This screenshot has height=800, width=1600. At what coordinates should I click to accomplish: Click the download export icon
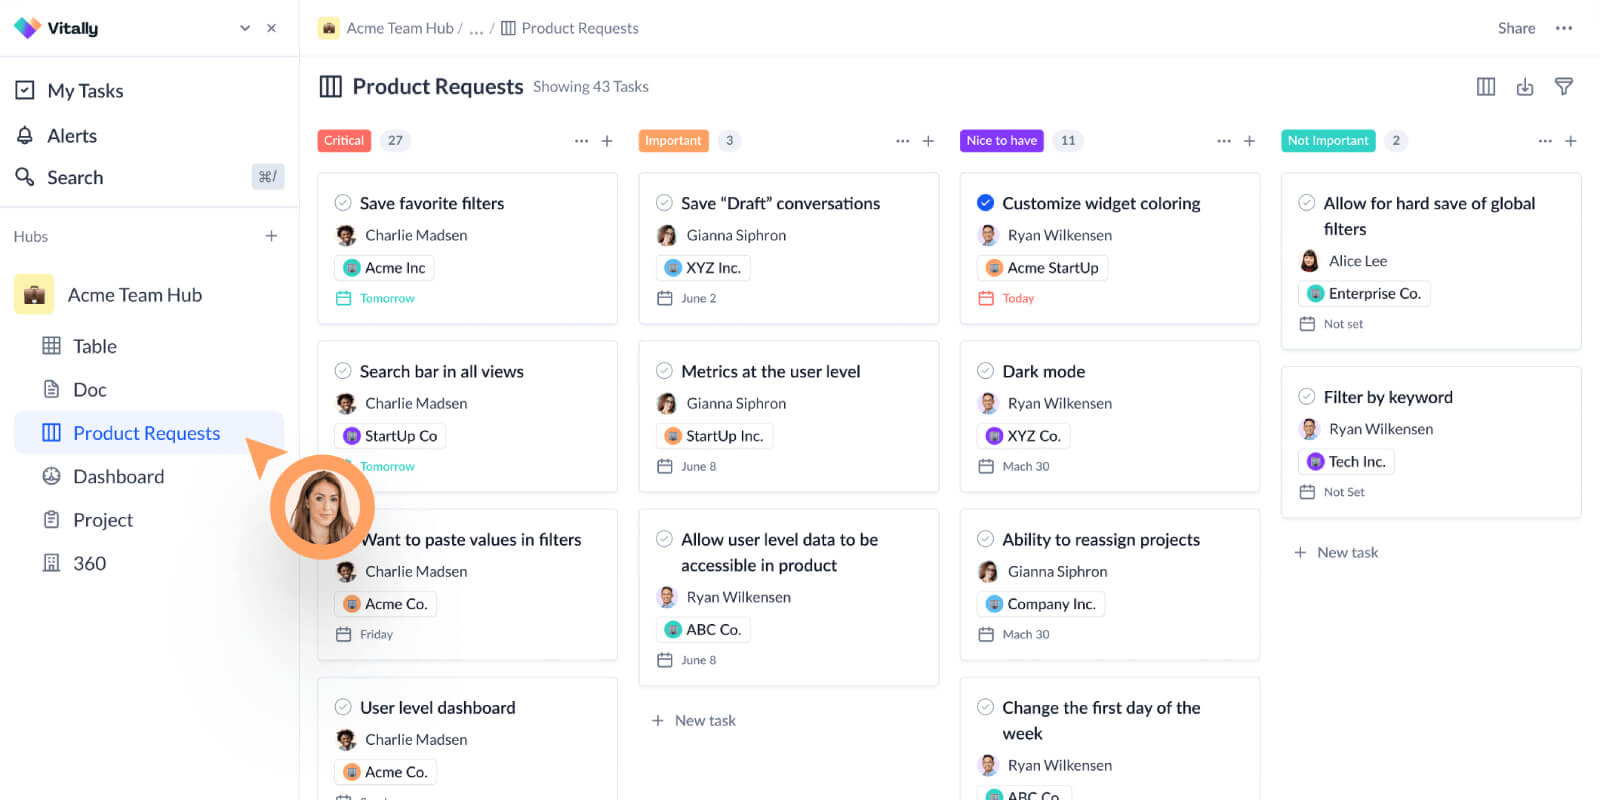click(x=1525, y=87)
